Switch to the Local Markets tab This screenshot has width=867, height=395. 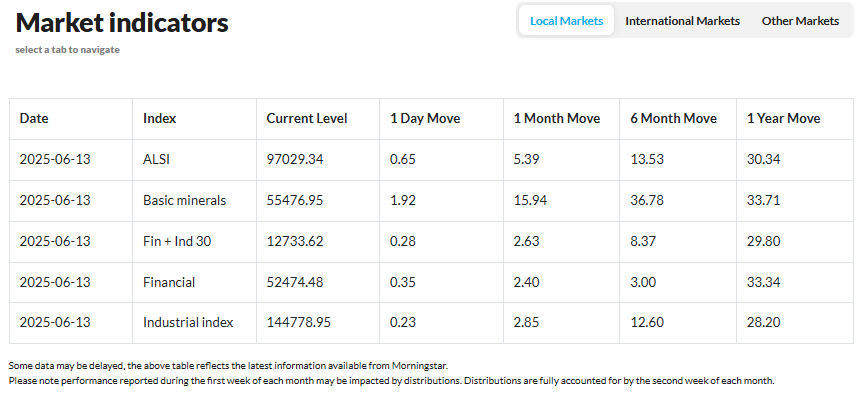point(566,21)
